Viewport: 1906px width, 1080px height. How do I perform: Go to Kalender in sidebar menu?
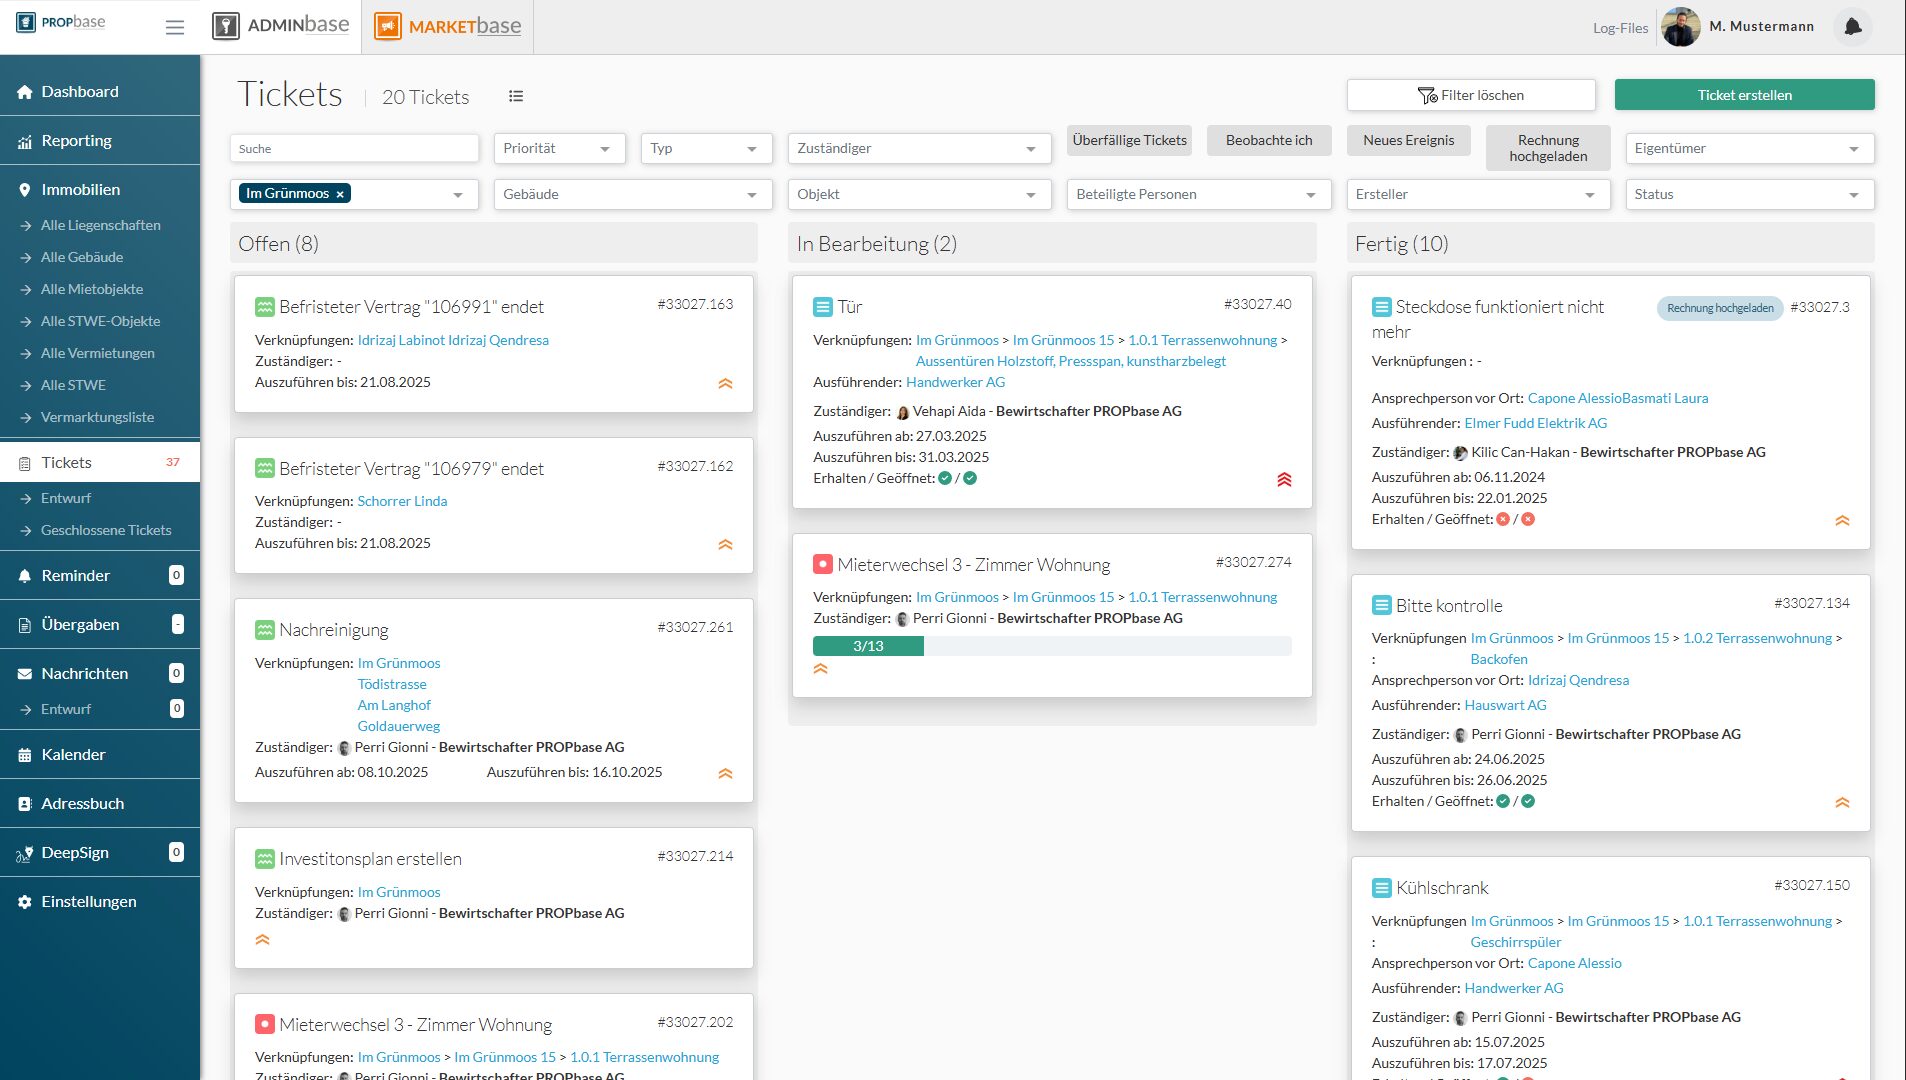(73, 755)
